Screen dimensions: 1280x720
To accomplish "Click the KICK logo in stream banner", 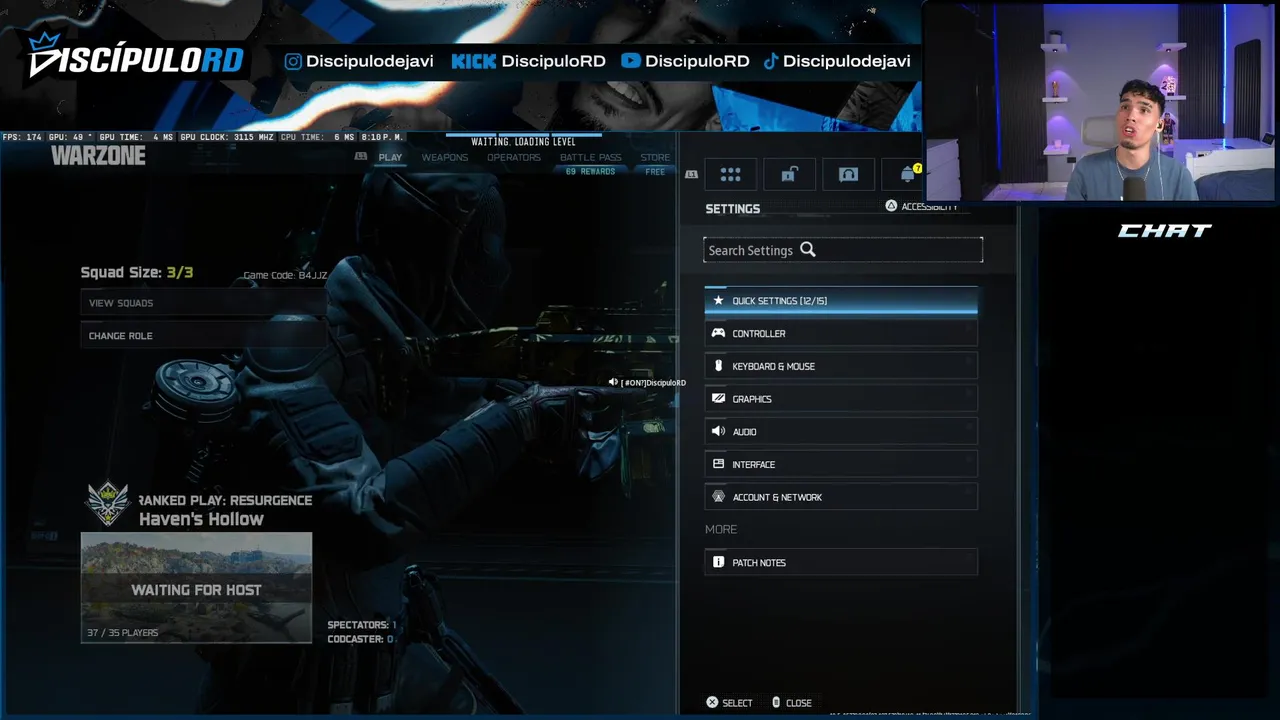I will [x=474, y=61].
